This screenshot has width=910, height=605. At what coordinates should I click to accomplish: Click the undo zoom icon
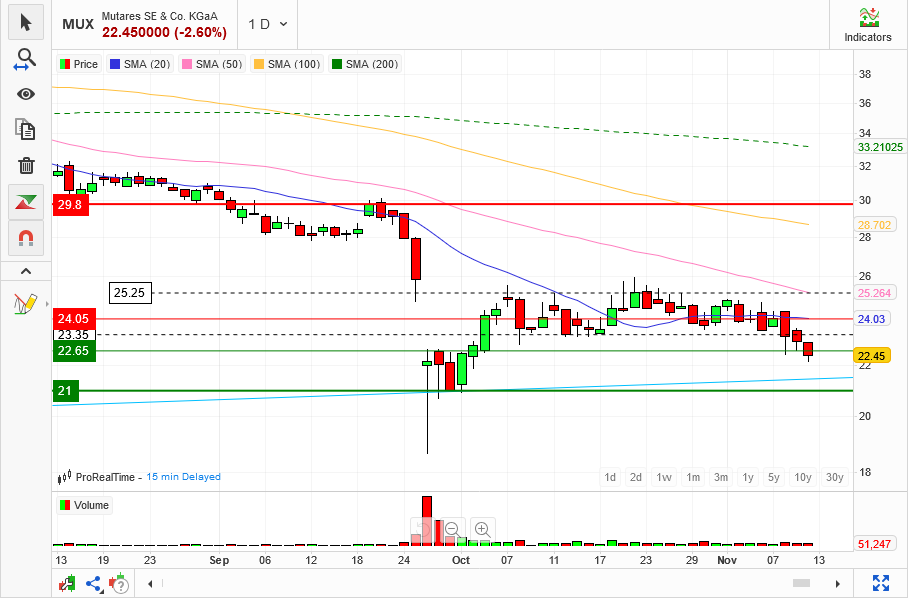click(423, 530)
